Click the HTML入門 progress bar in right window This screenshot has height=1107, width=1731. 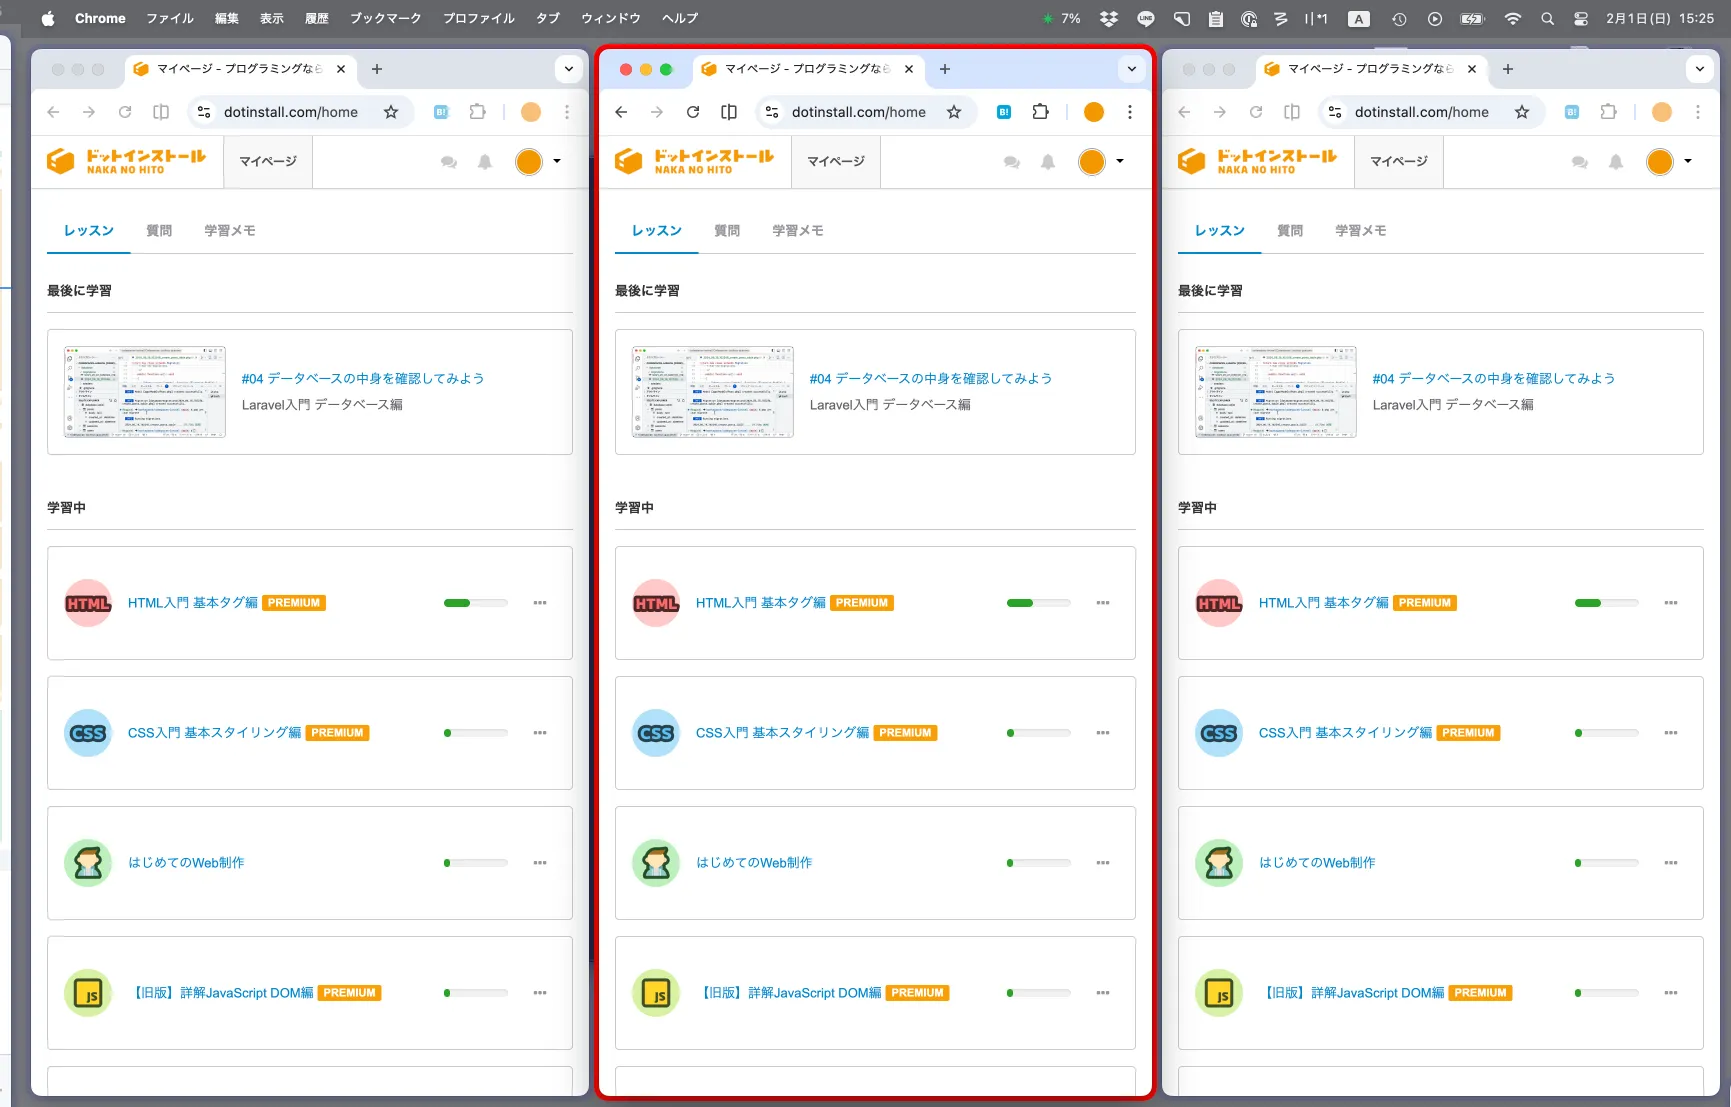(x=1606, y=603)
